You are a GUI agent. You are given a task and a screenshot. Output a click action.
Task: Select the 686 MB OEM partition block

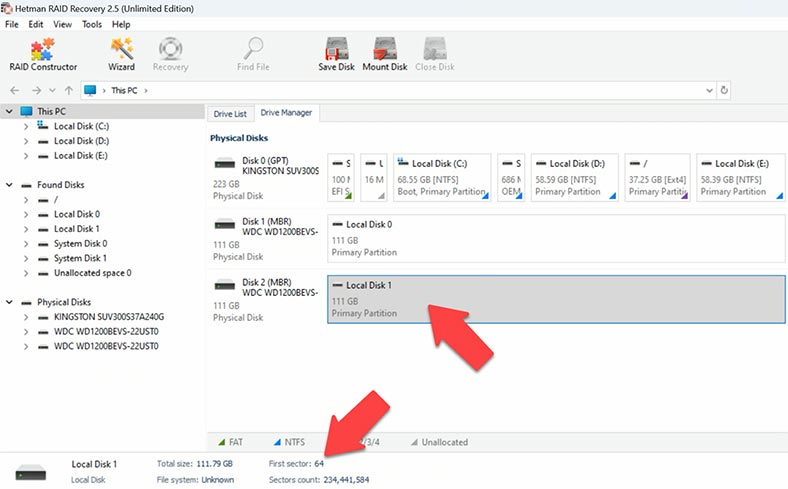tap(511, 177)
